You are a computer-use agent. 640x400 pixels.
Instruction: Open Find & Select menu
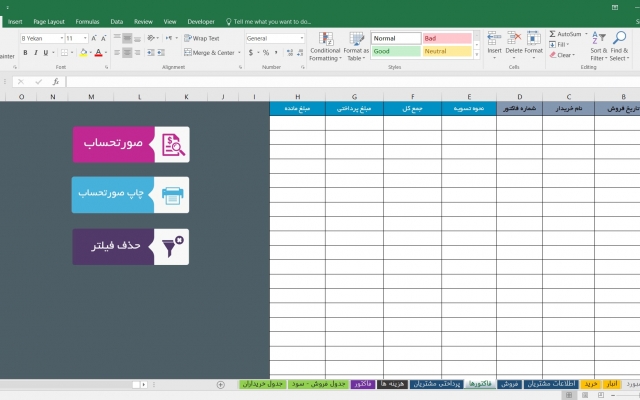click(619, 47)
